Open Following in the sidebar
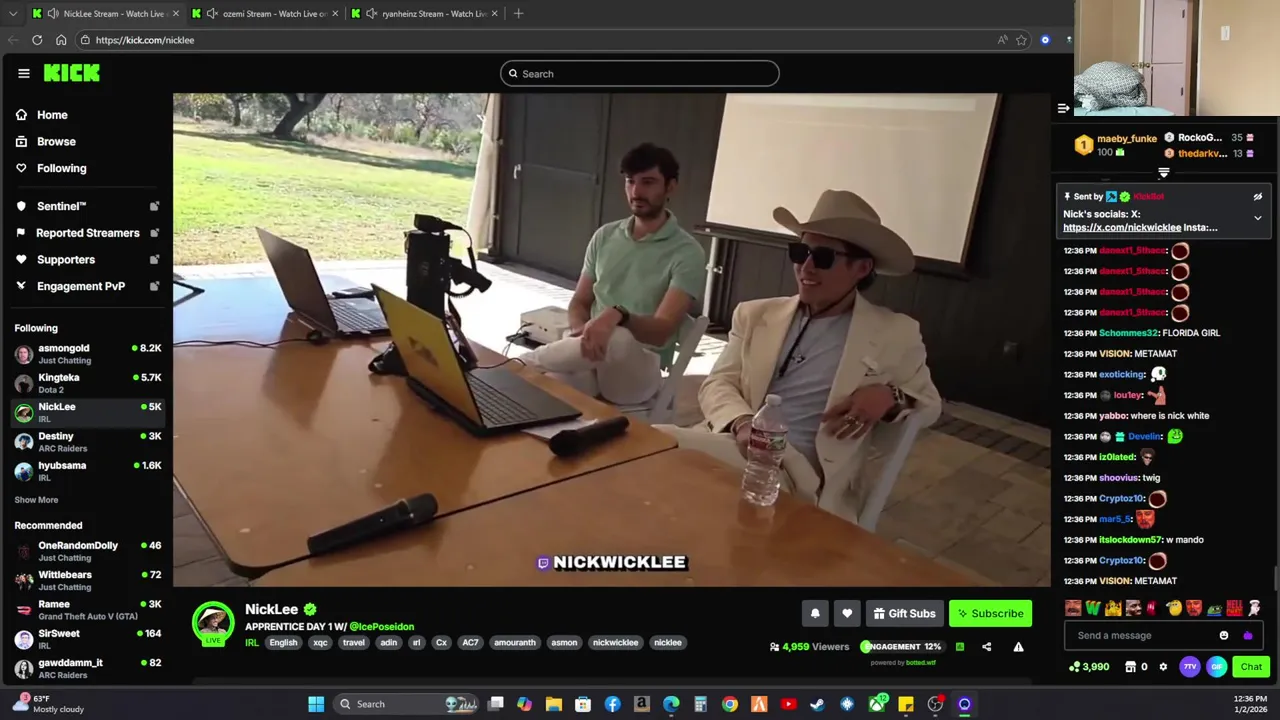The height and width of the screenshot is (720, 1280). (x=61, y=168)
